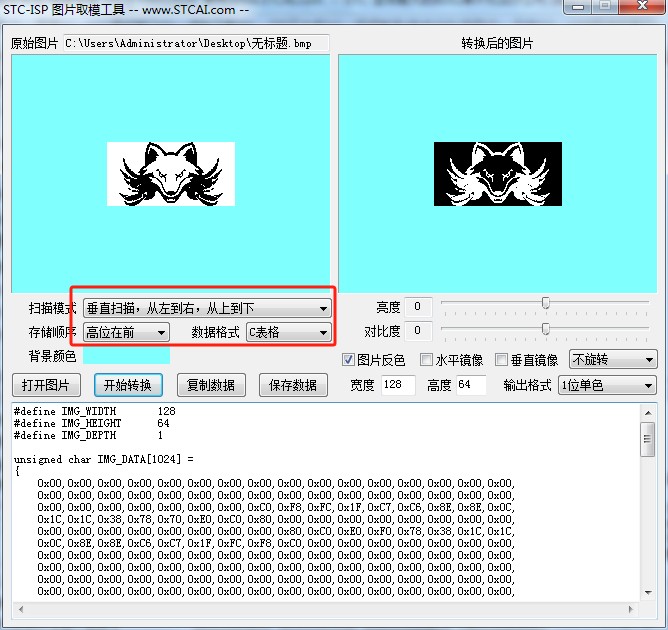The width and height of the screenshot is (668, 630).
Task: Enable the 水平镜像 checkbox
Action: click(426, 360)
